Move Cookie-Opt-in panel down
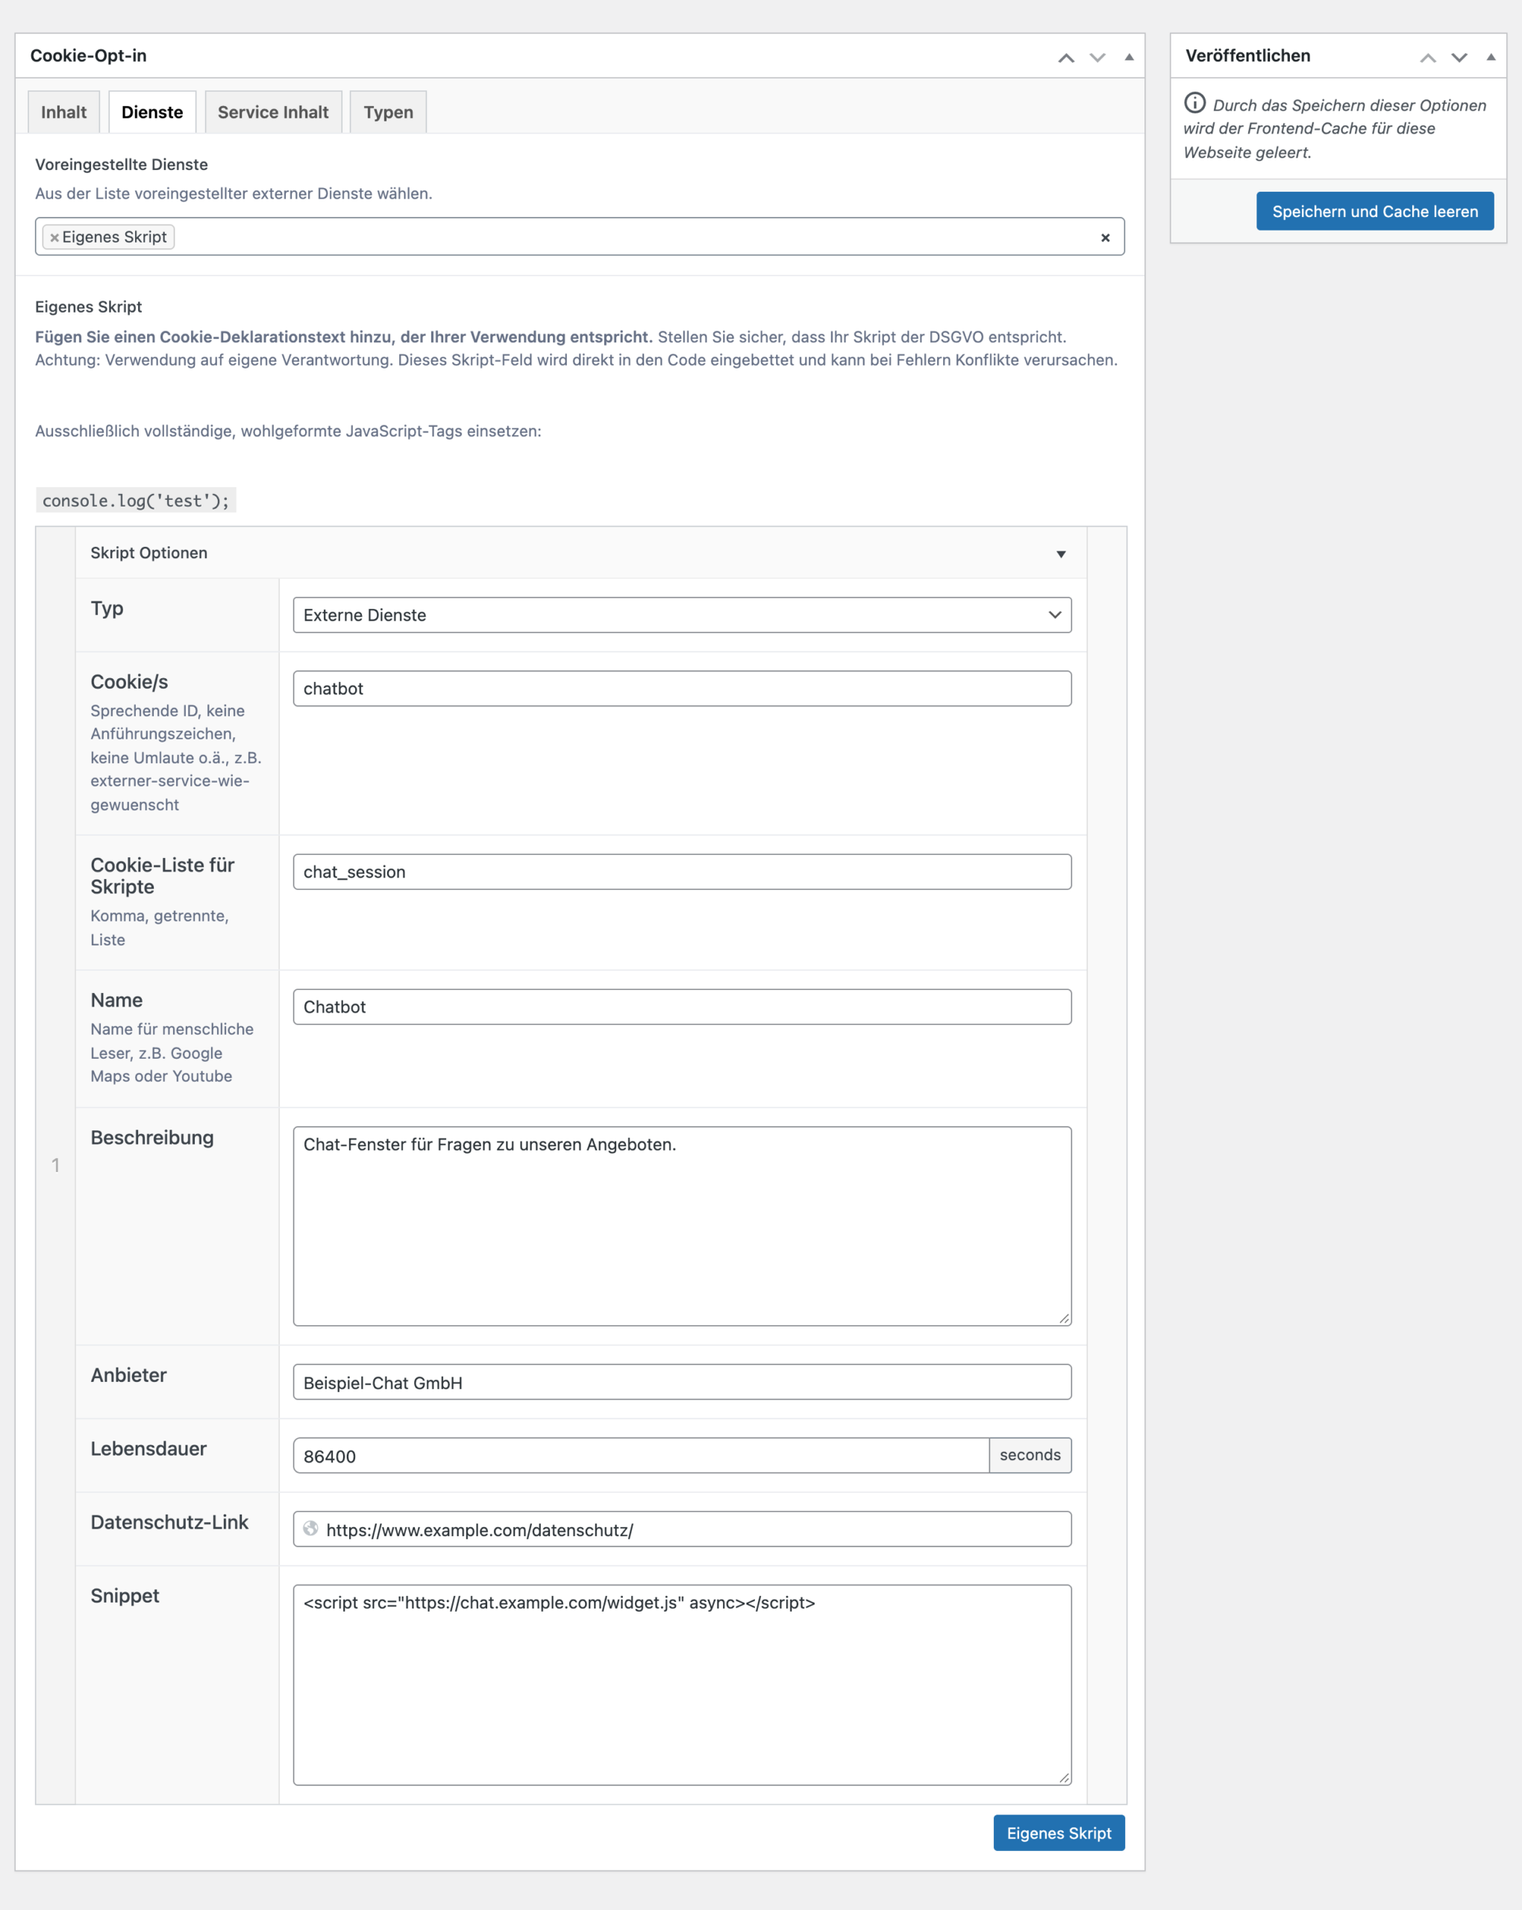The image size is (1522, 1910). coord(1097,57)
